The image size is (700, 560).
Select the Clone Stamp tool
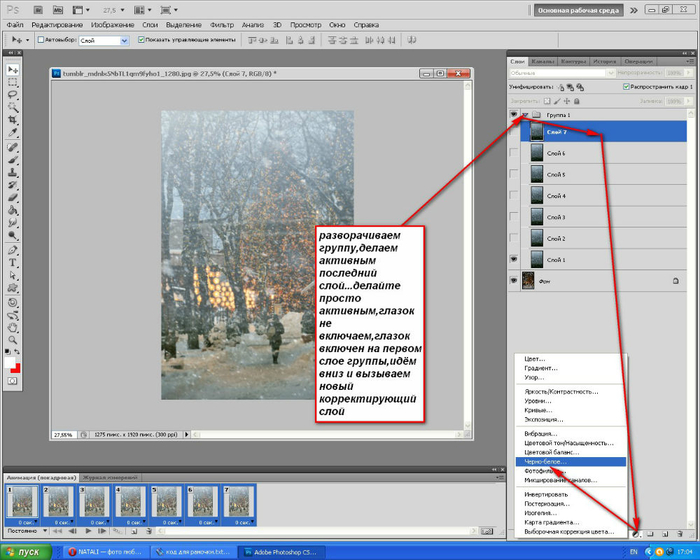coord(12,172)
